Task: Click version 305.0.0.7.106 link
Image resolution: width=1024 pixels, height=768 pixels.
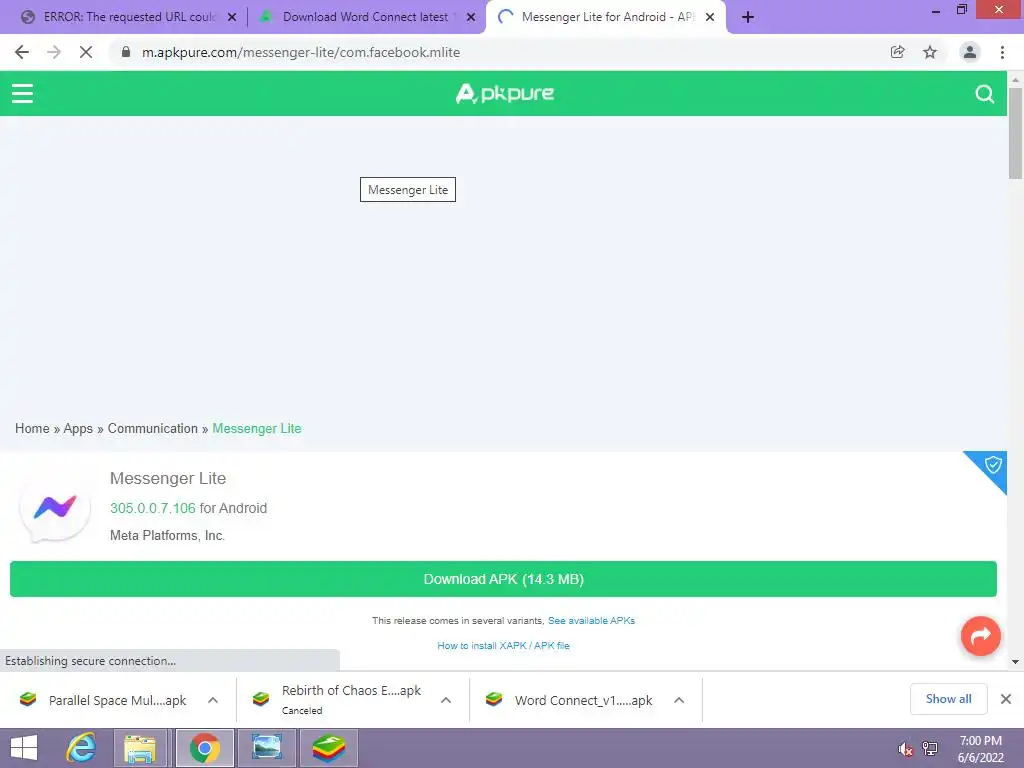Action: (153, 508)
